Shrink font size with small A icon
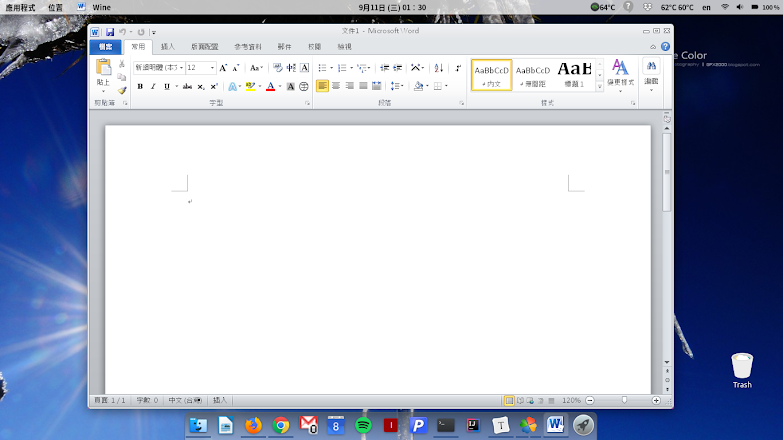 point(236,68)
